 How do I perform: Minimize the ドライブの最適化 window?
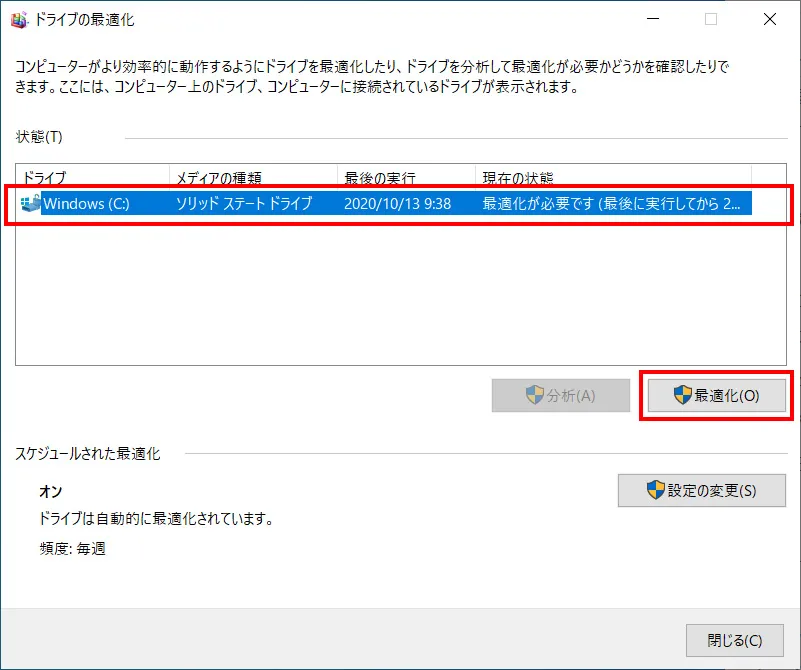pyautogui.click(x=653, y=19)
